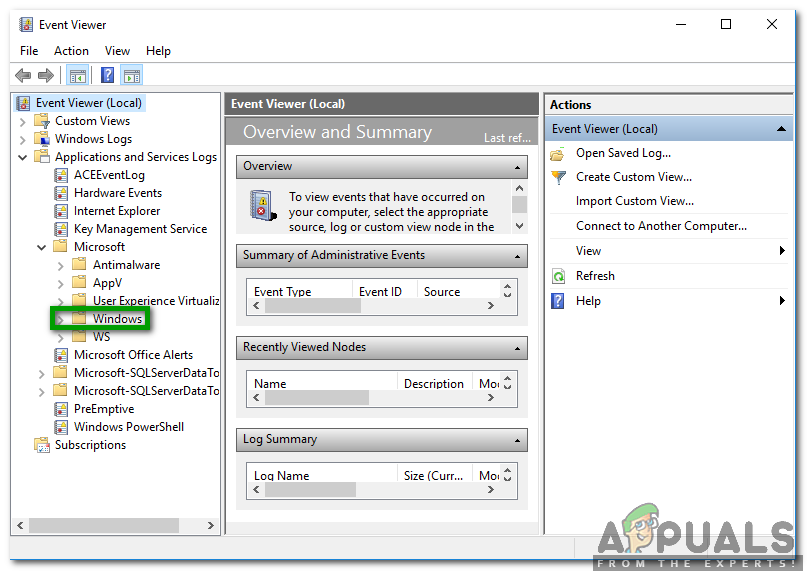
Task: Toggle the Show/Hide Action Pane toolbar icon
Action: [132, 76]
